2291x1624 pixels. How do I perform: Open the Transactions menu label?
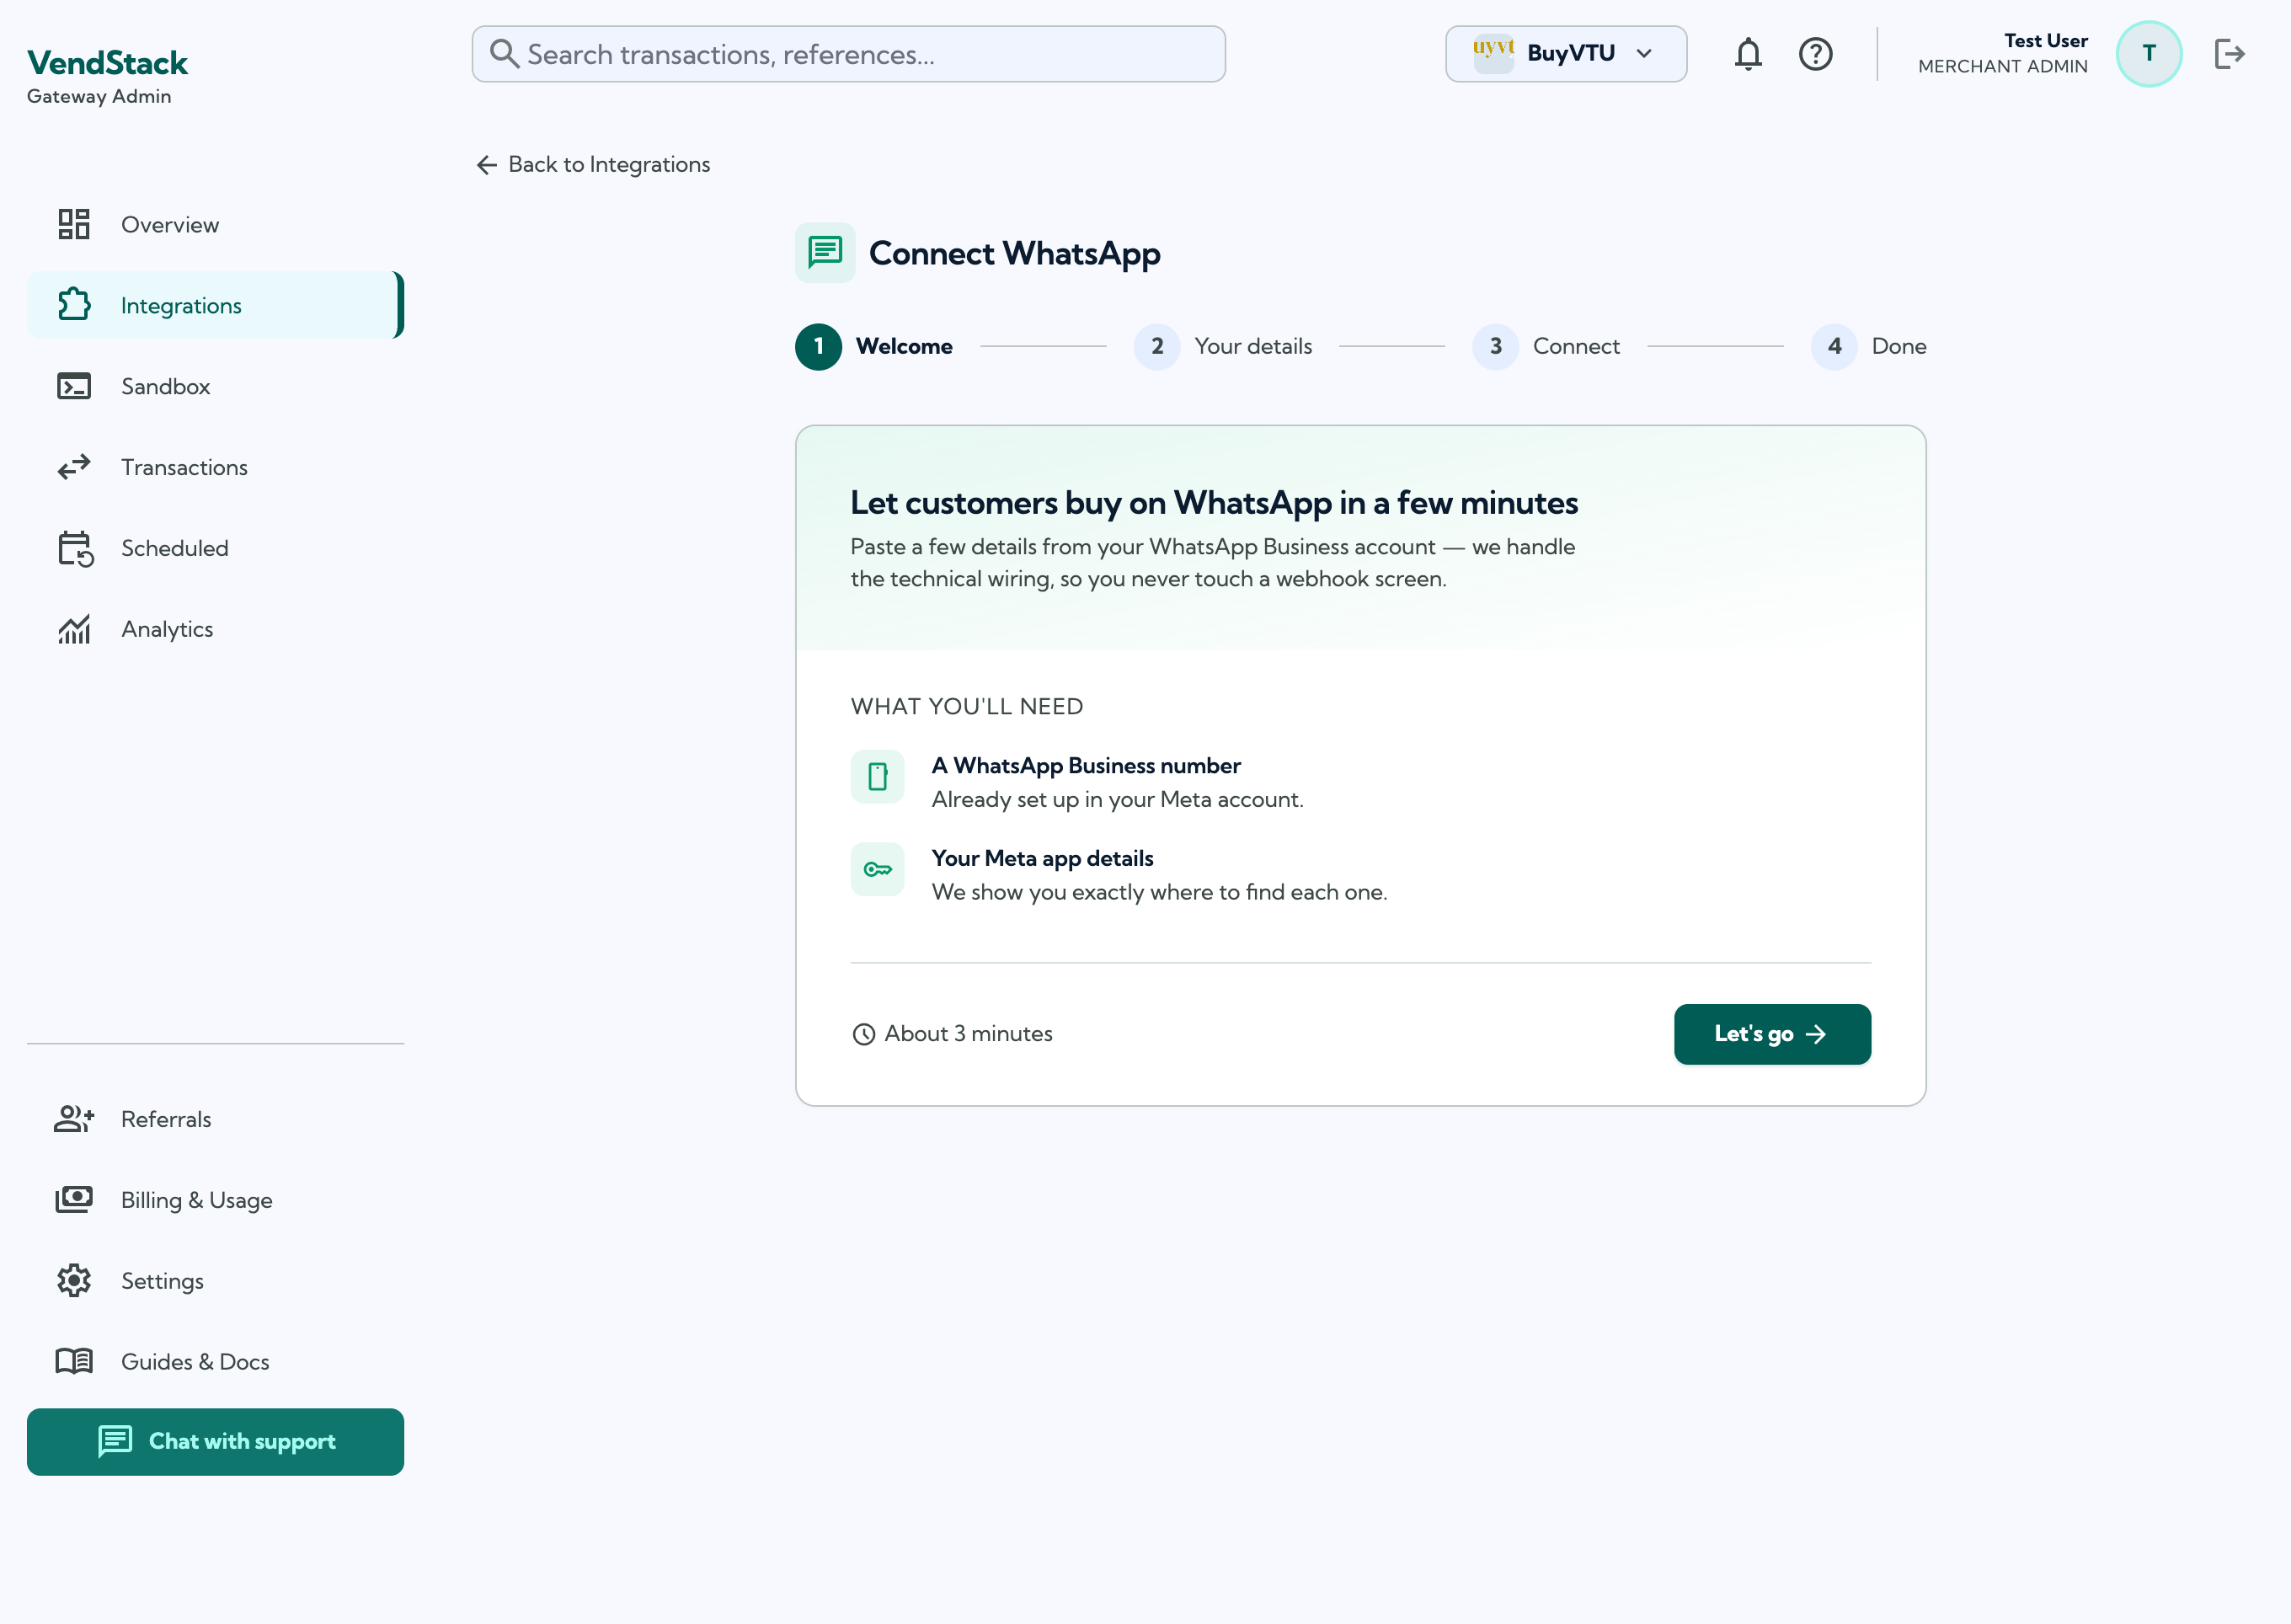point(184,467)
